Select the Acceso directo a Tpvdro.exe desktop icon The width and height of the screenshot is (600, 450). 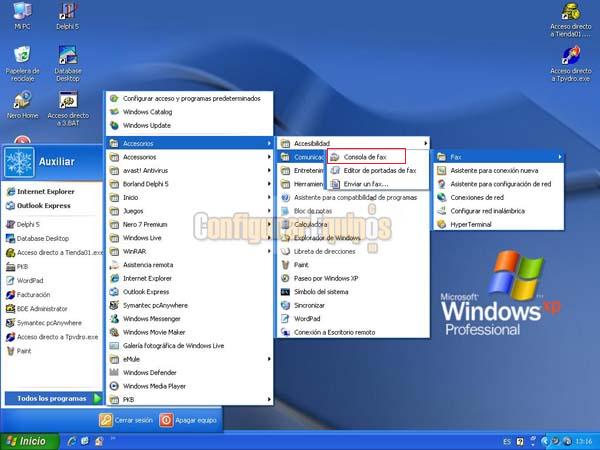pyautogui.click(x=571, y=64)
